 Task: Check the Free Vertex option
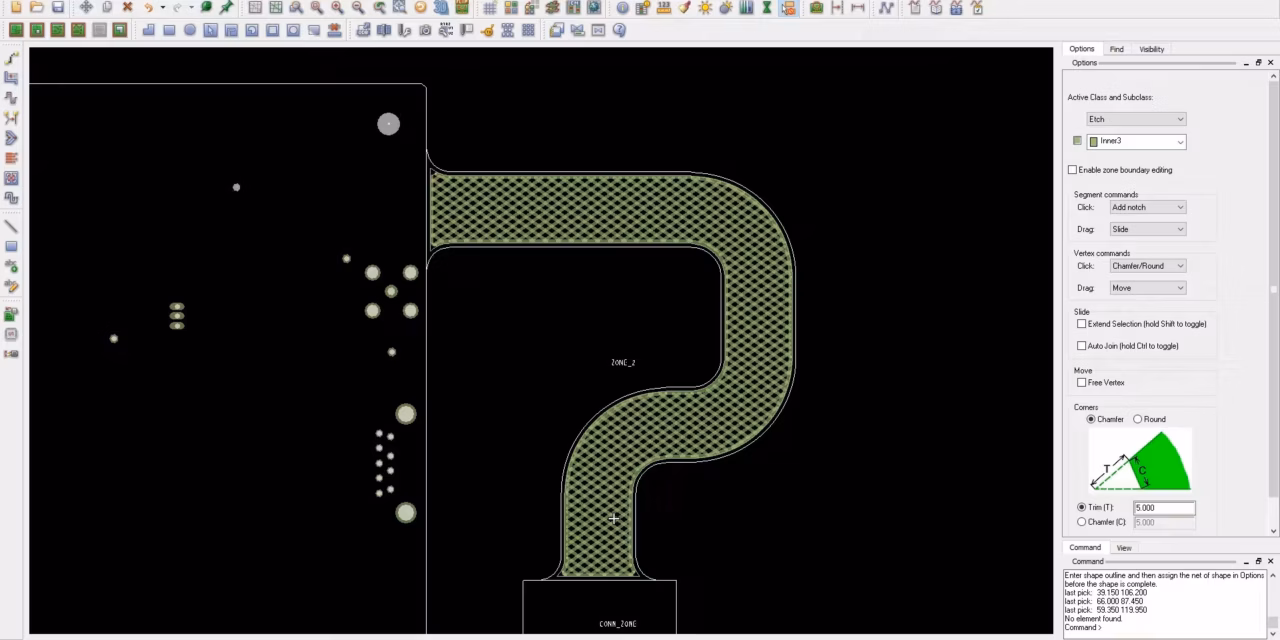tap(1081, 383)
